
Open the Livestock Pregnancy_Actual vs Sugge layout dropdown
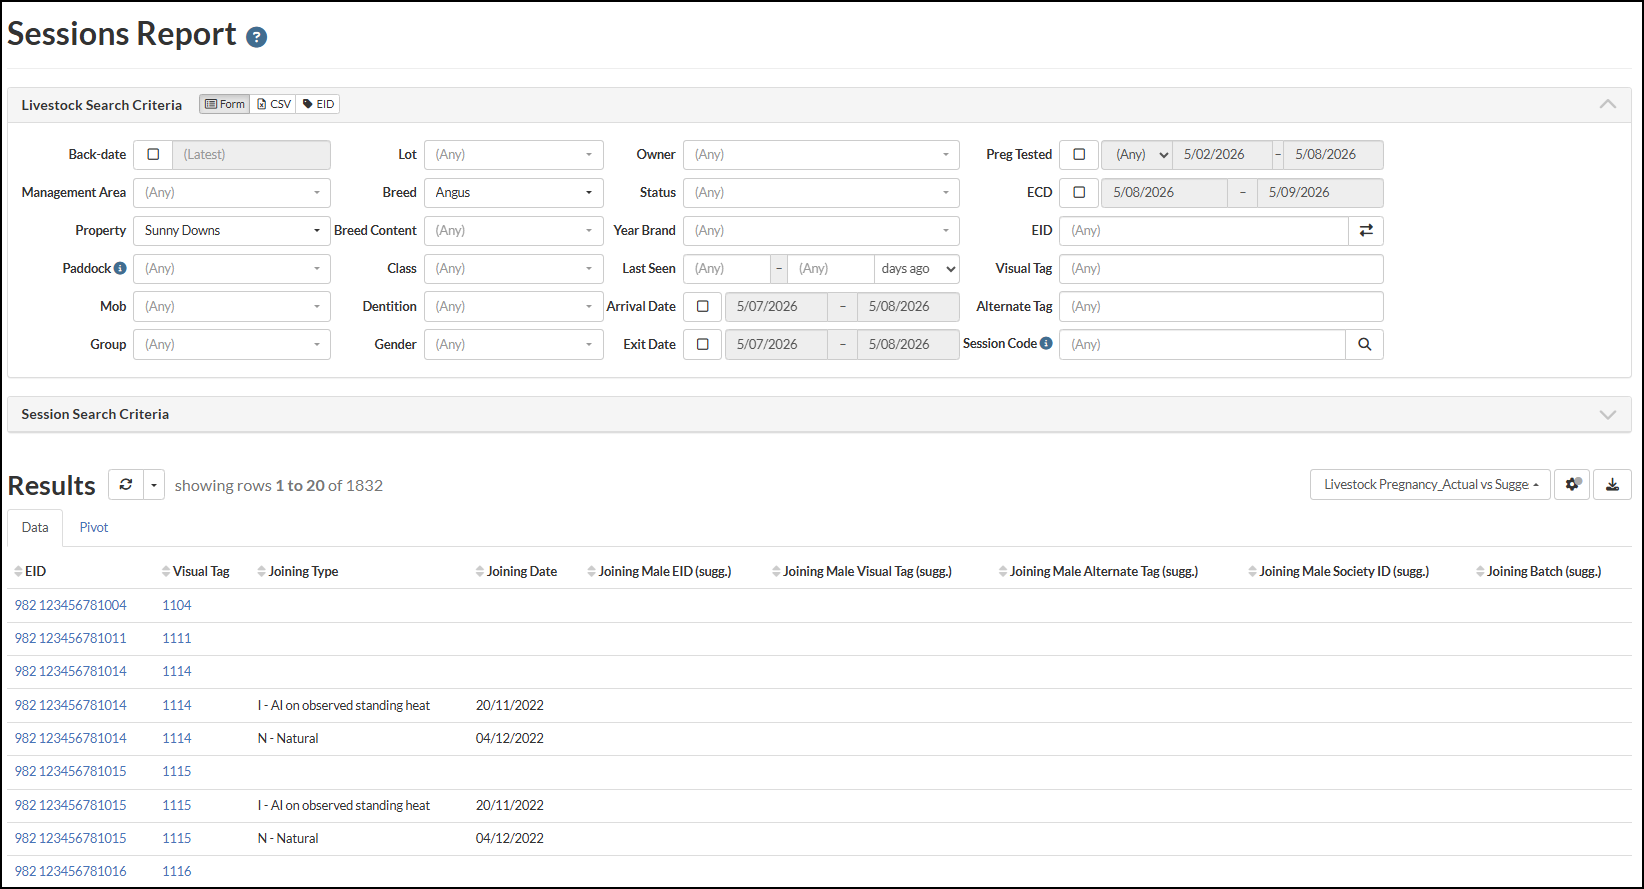point(1431,485)
